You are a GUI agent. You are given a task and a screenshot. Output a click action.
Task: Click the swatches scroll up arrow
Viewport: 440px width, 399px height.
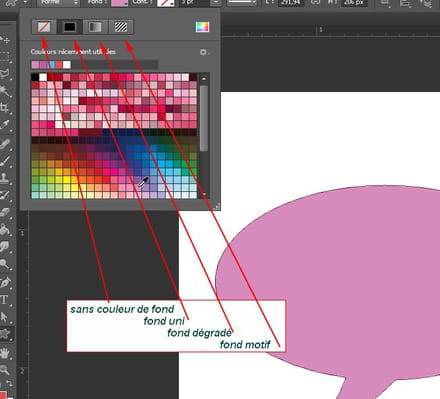(x=204, y=79)
